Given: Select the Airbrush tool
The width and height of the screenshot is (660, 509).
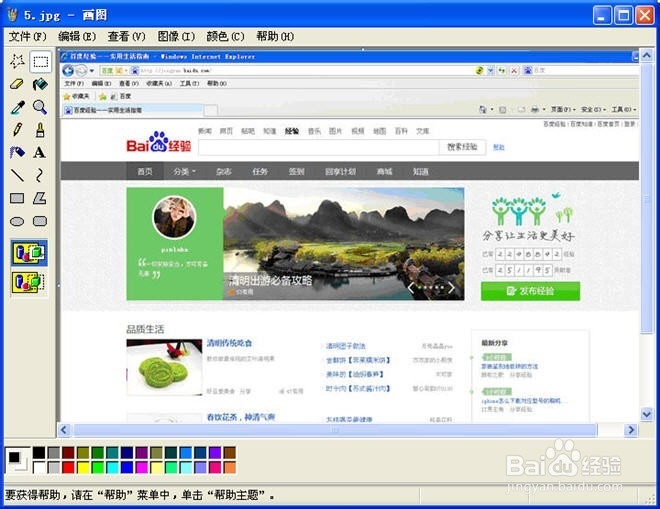Looking at the screenshot, I should tap(17, 152).
